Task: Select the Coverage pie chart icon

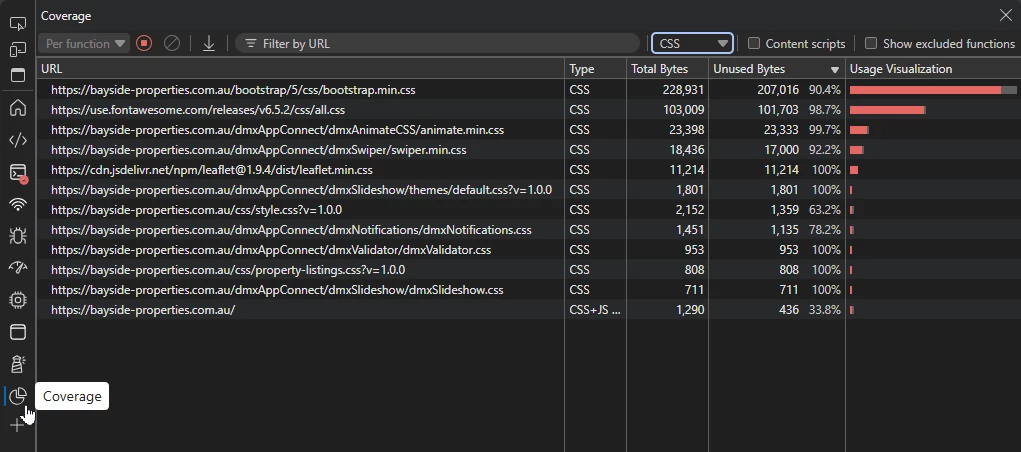Action: tap(18, 395)
